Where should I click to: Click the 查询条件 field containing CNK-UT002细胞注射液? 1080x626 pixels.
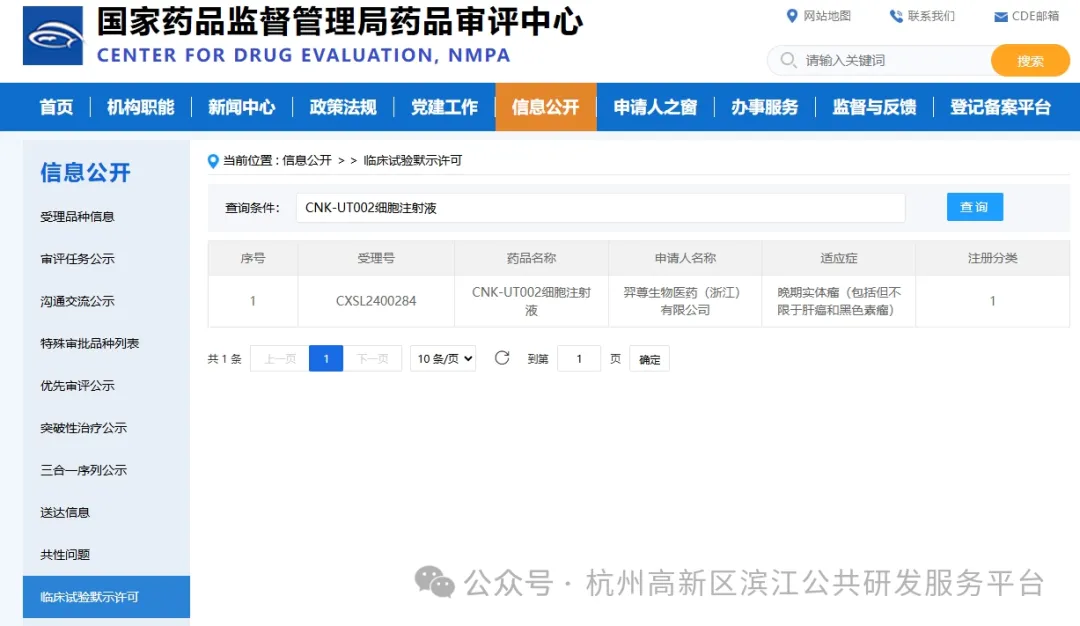600,208
